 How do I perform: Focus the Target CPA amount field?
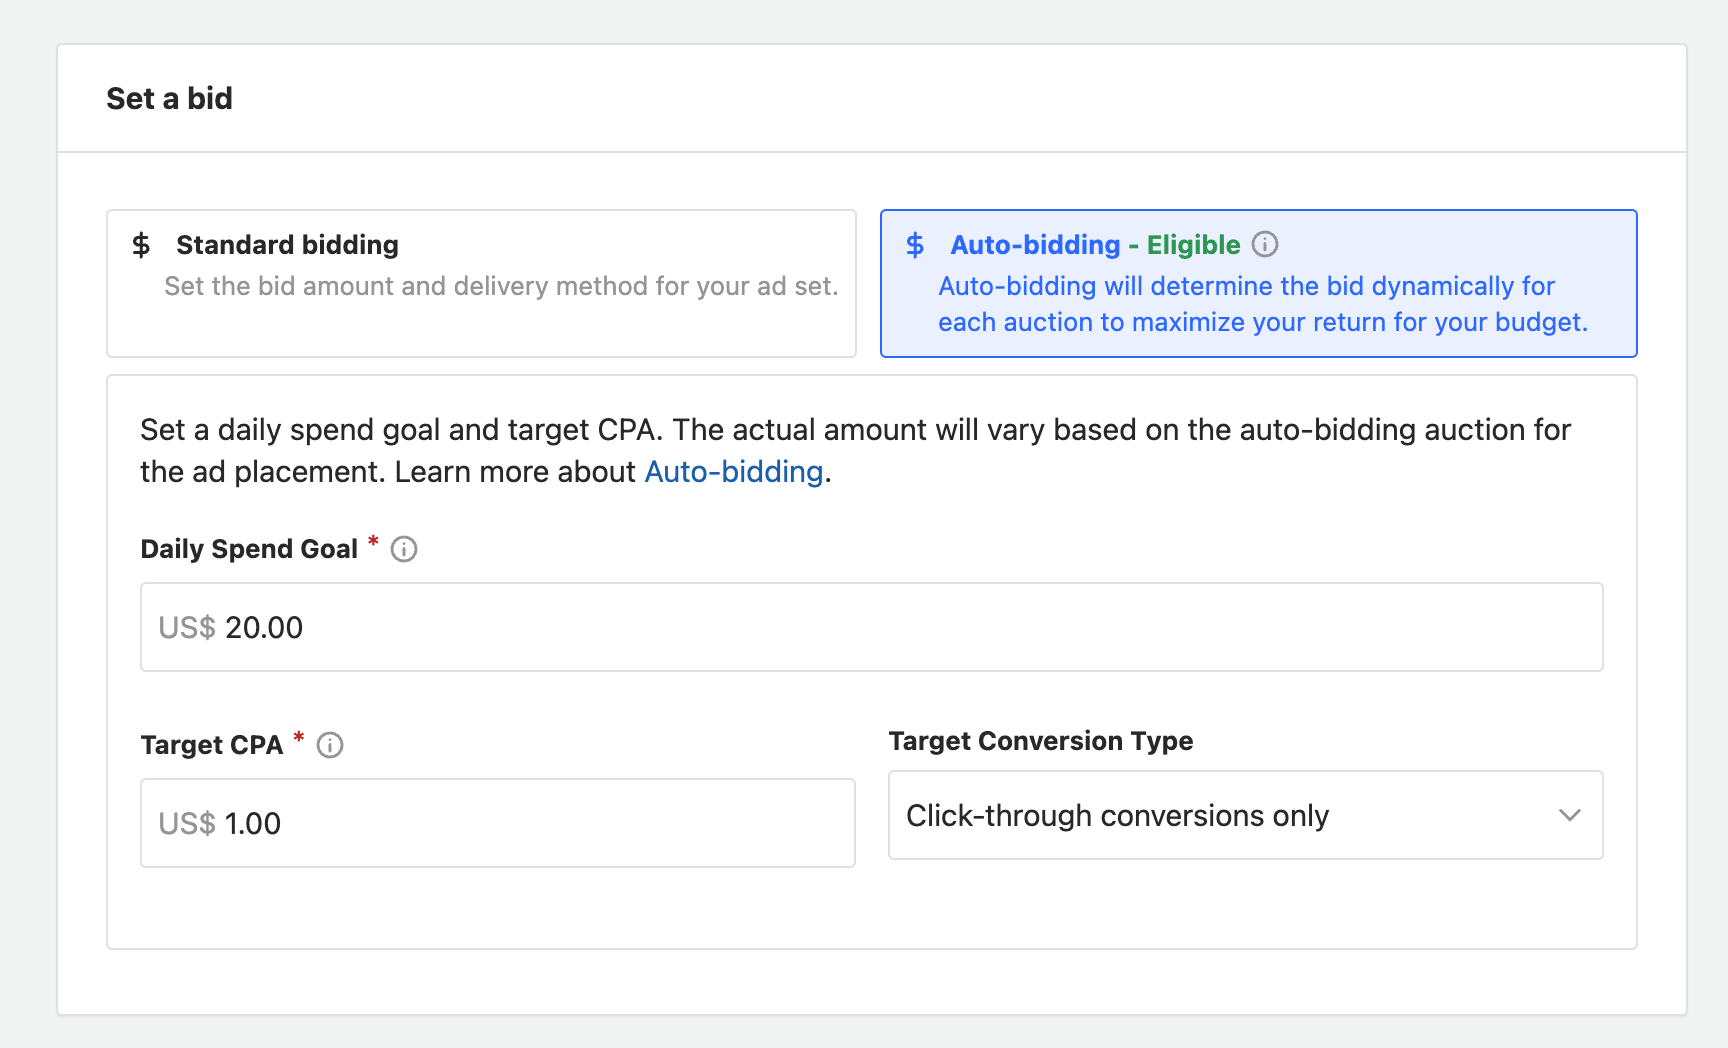click(x=540, y=823)
